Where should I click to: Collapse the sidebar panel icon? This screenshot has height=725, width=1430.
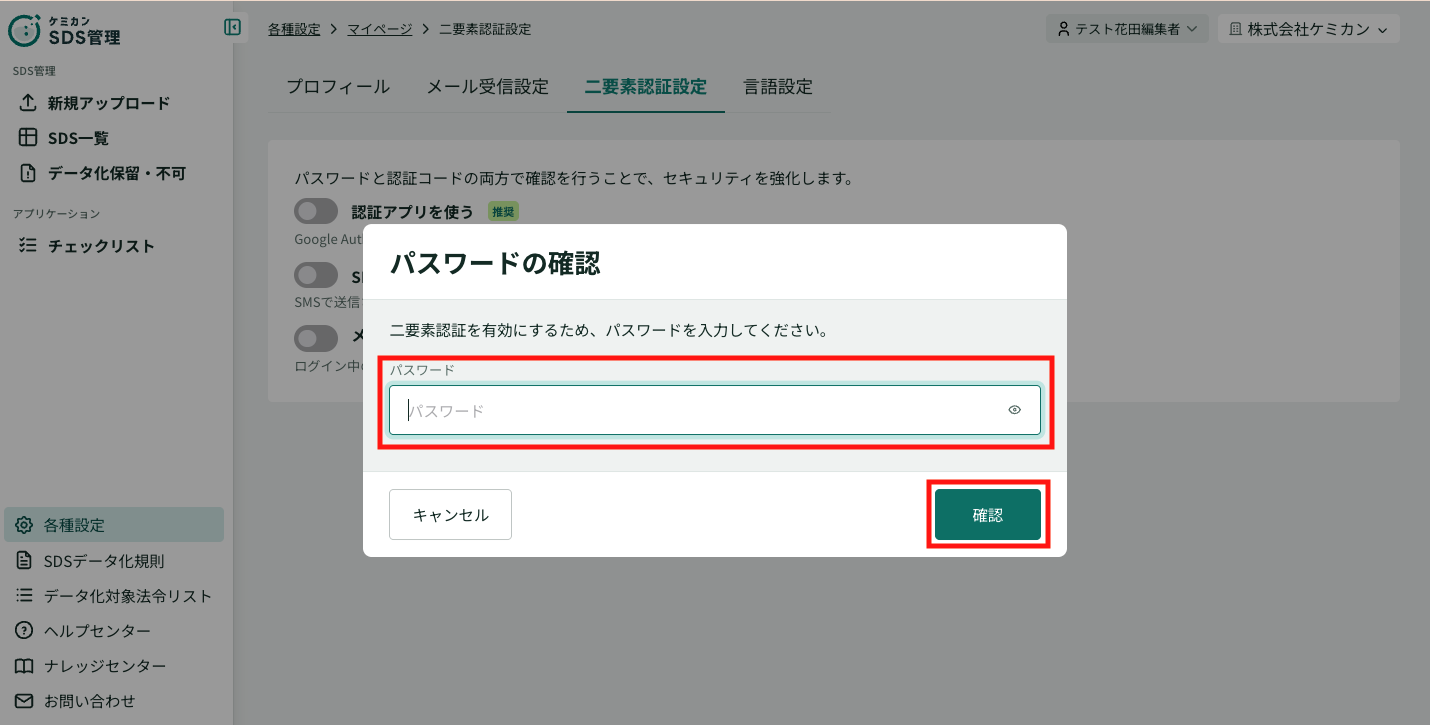click(x=233, y=28)
